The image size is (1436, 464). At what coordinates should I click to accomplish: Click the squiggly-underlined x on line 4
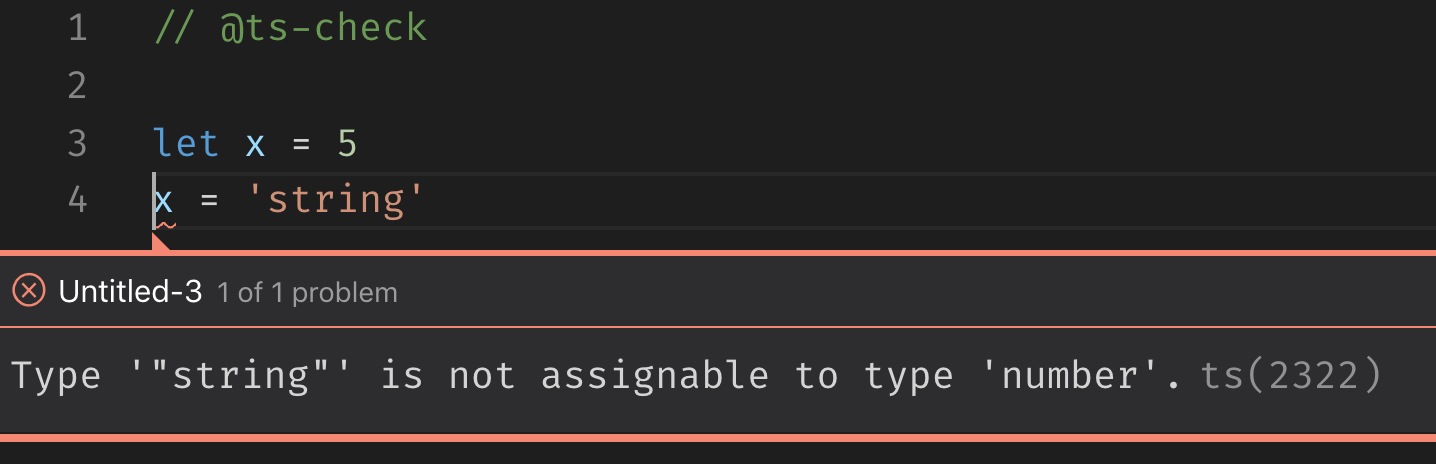coord(164,202)
